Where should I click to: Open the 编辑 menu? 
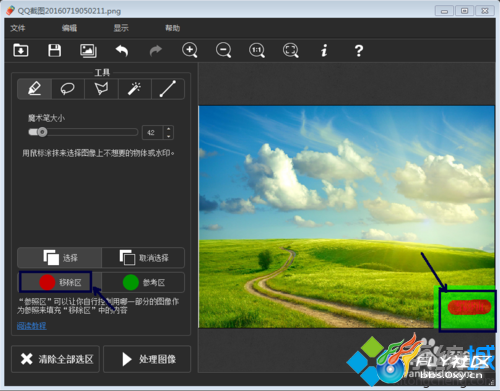[x=69, y=28]
